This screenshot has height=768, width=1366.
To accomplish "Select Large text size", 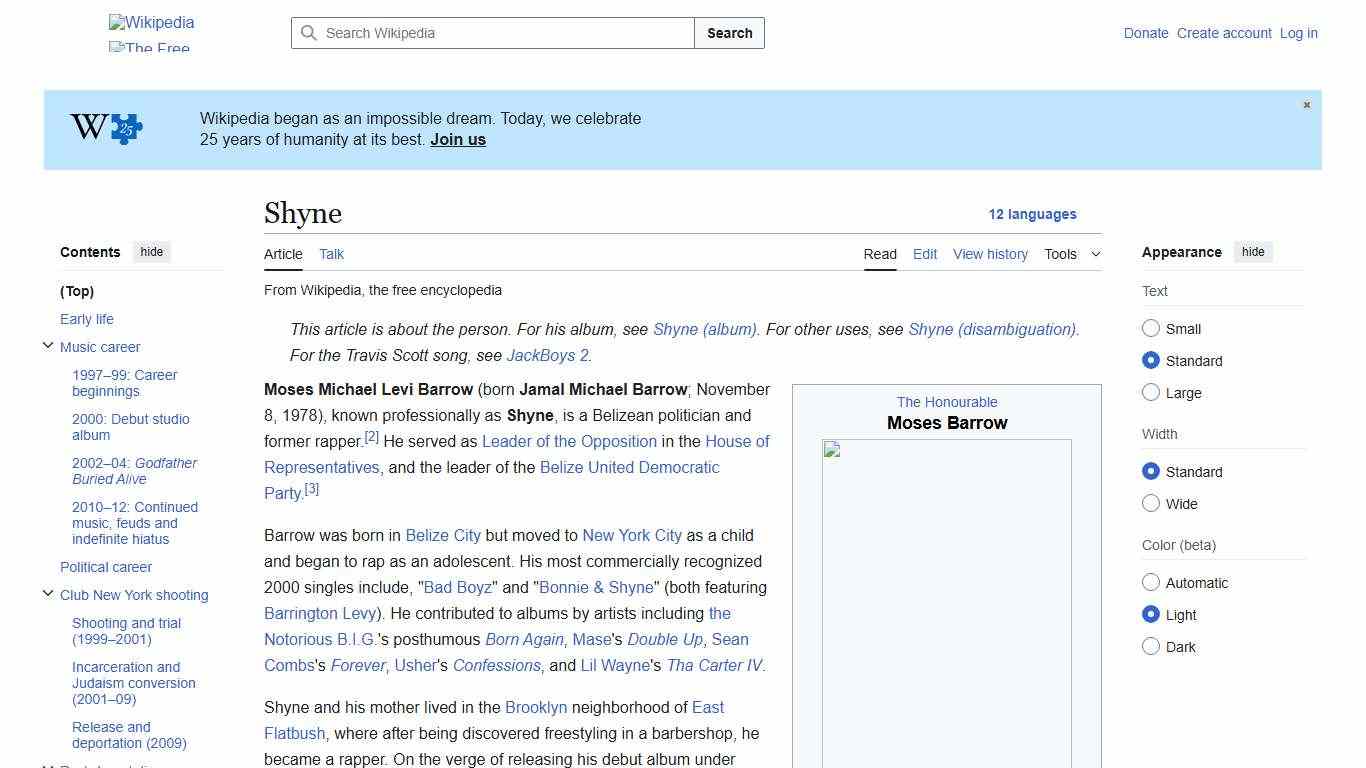I will coord(1151,392).
